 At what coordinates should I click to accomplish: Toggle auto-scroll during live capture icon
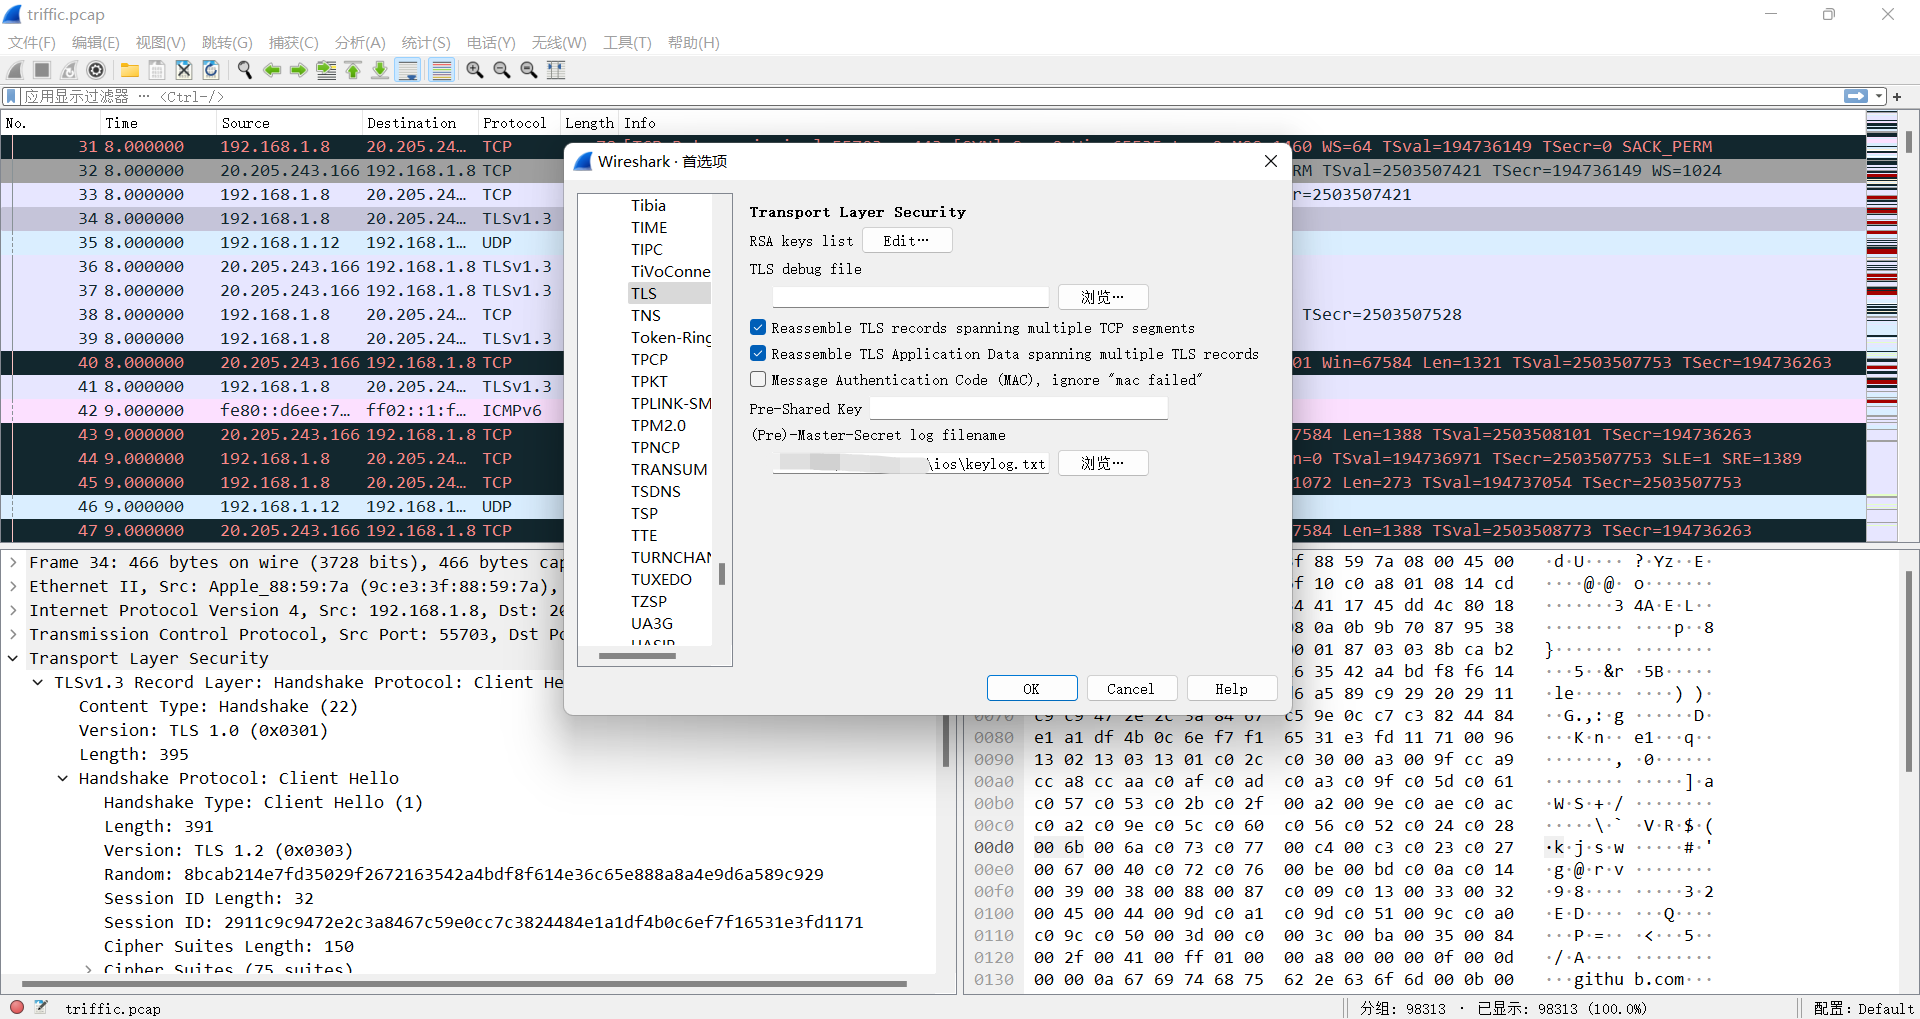click(408, 70)
